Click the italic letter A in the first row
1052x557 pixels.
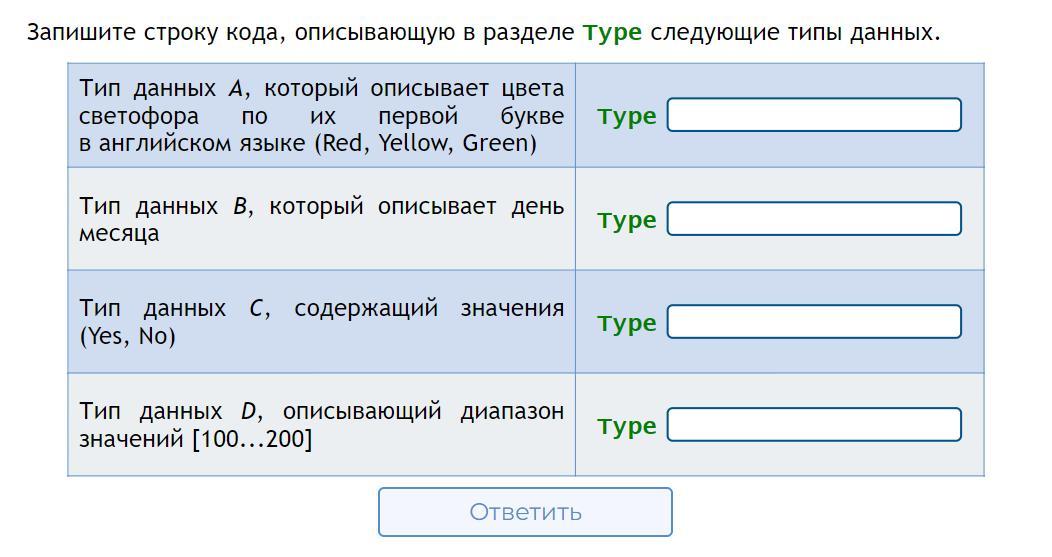pos(236,89)
